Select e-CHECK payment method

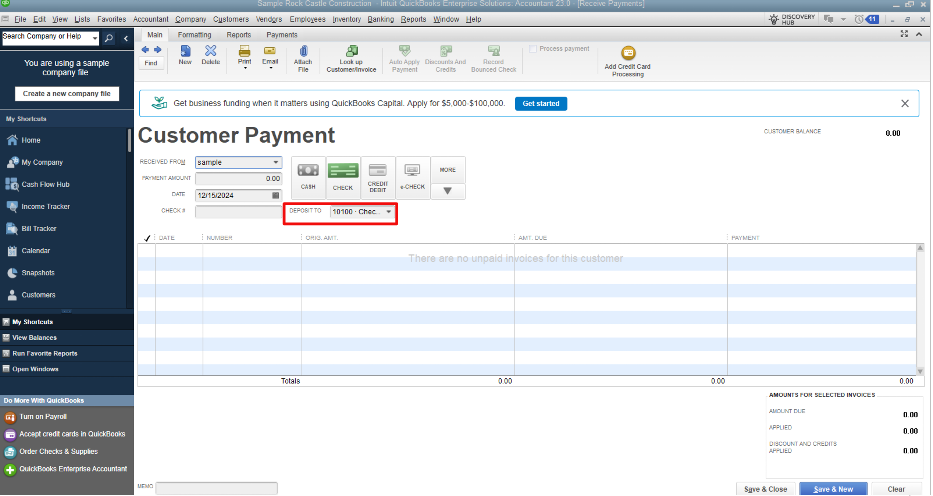pos(412,177)
